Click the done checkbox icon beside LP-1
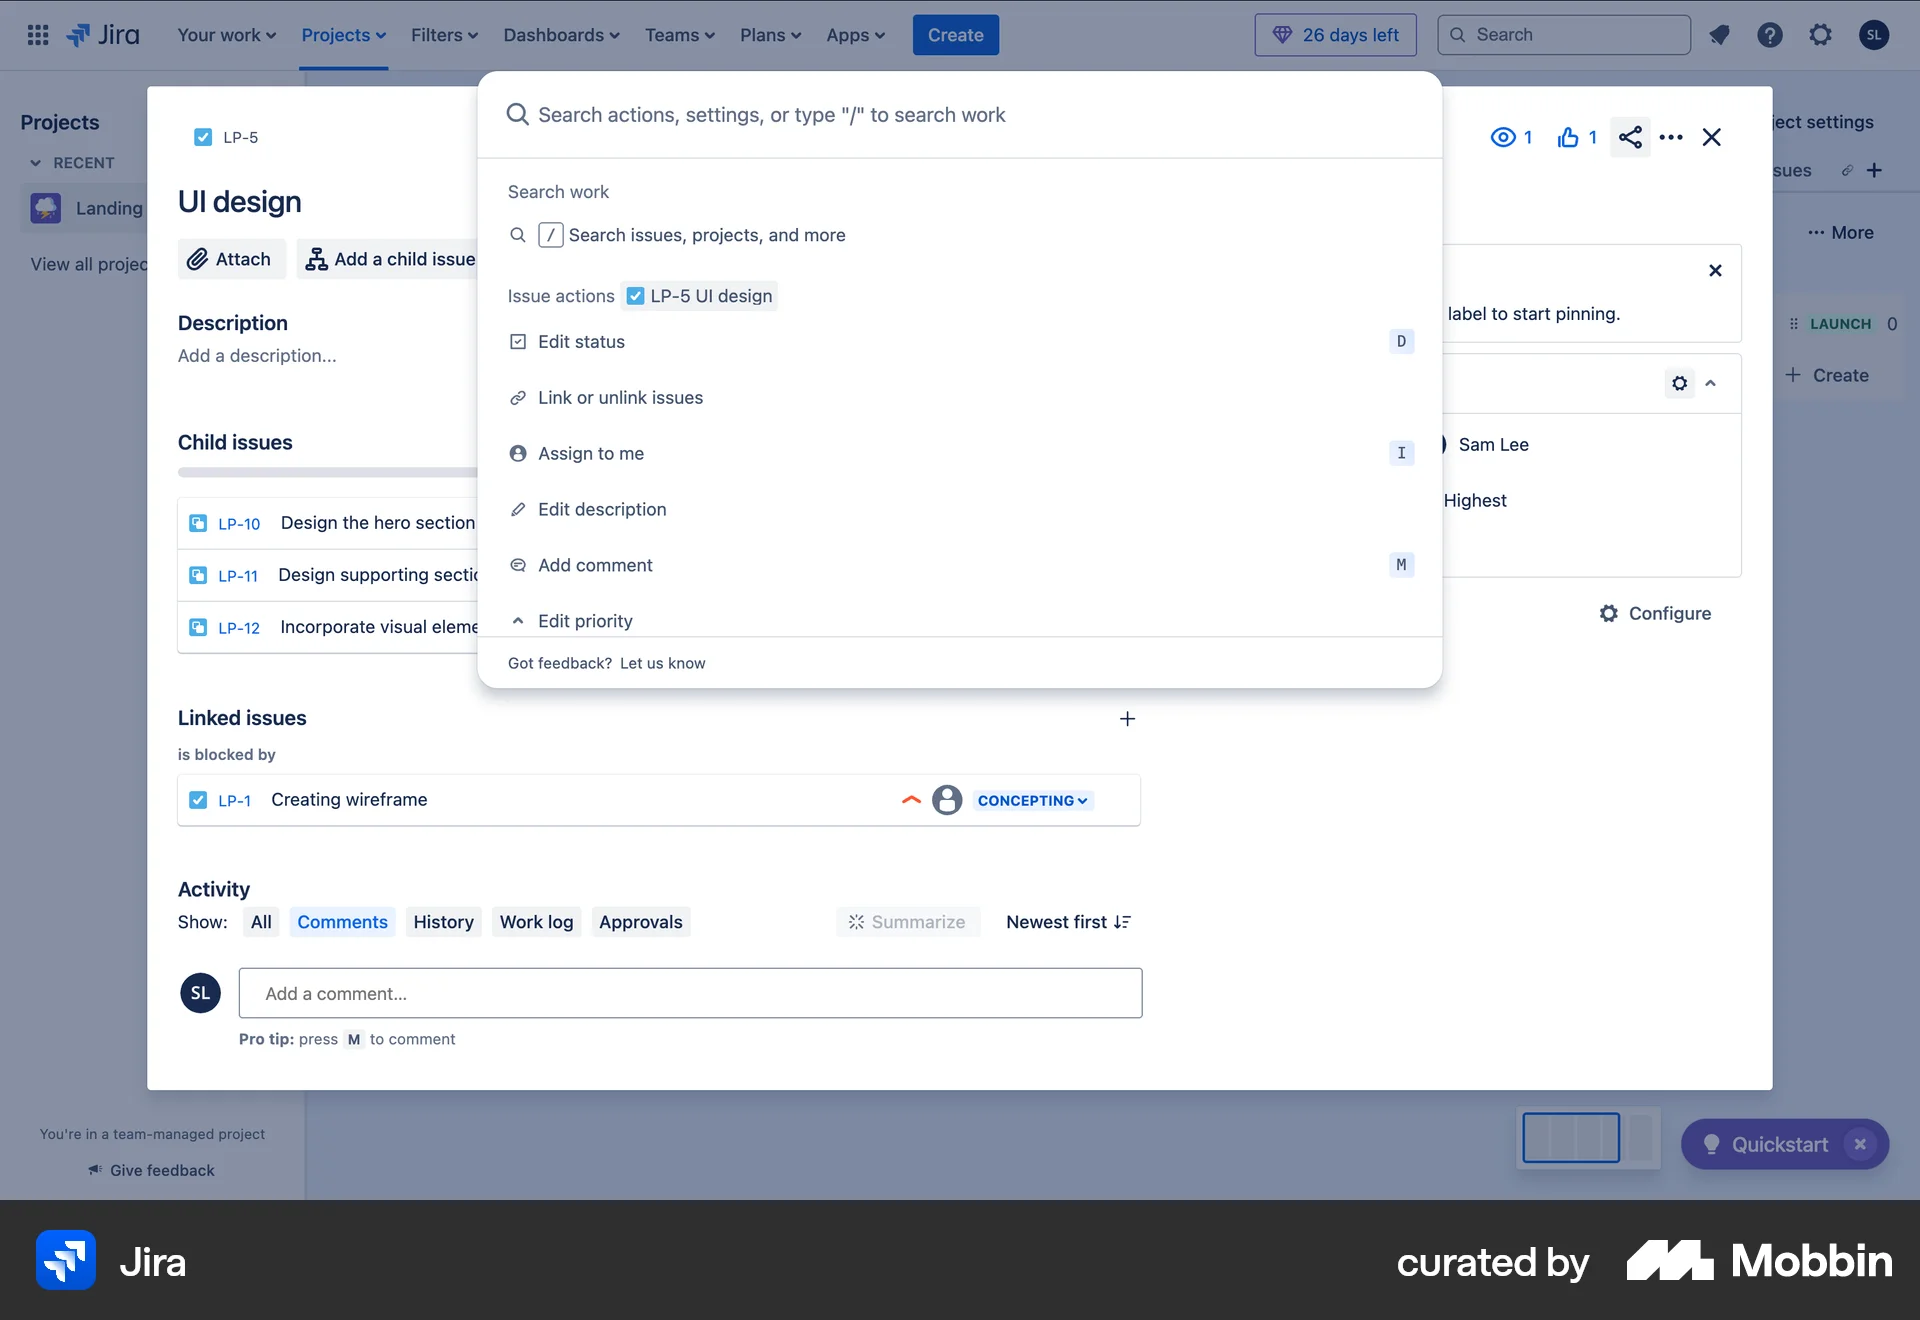Image resolution: width=1920 pixels, height=1320 pixels. tap(199, 799)
